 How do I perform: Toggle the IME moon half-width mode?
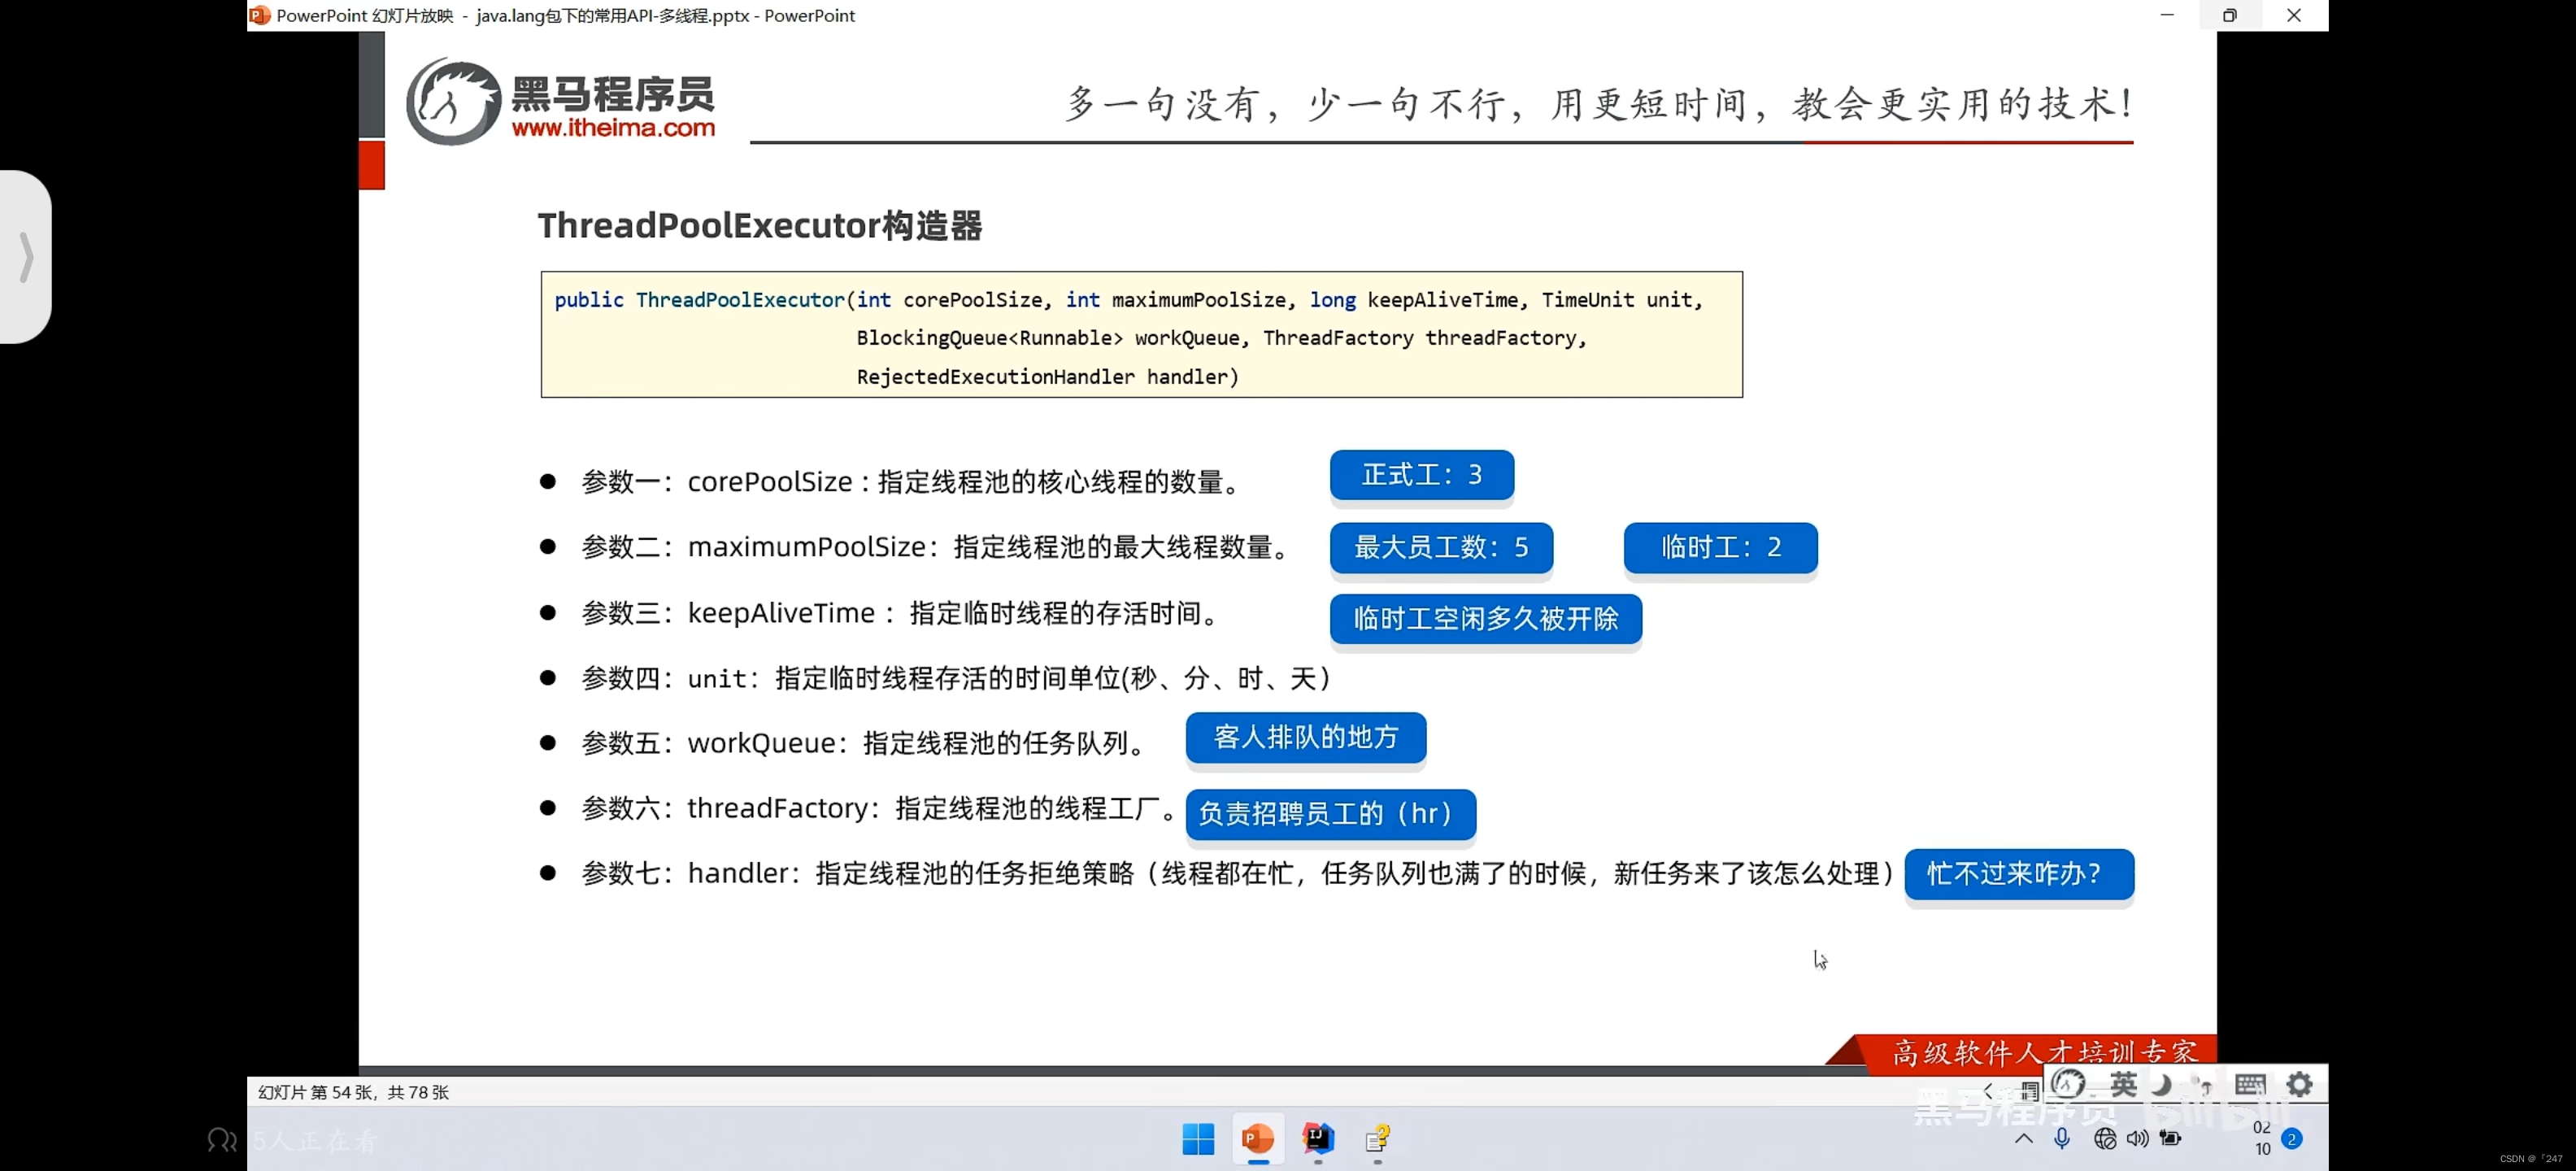coord(2161,1084)
